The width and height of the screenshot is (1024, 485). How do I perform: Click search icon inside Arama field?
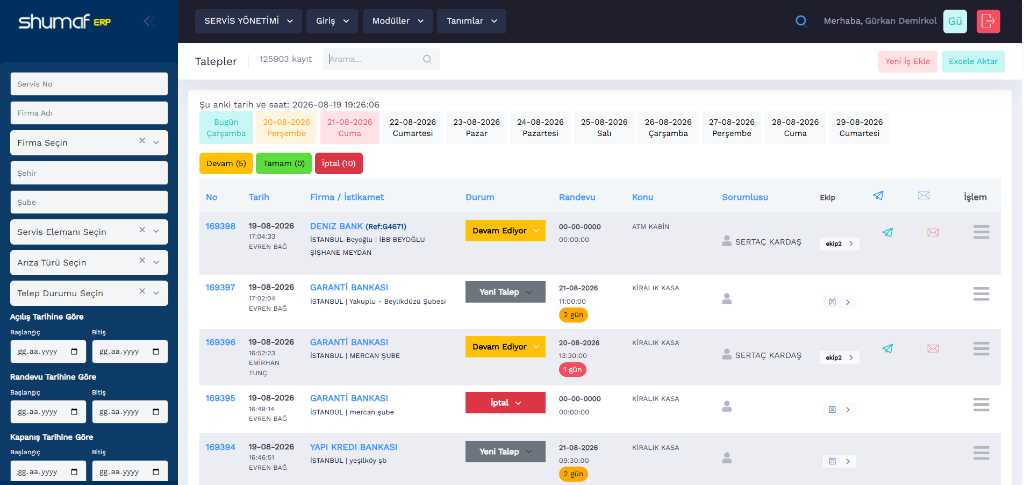tap(427, 59)
